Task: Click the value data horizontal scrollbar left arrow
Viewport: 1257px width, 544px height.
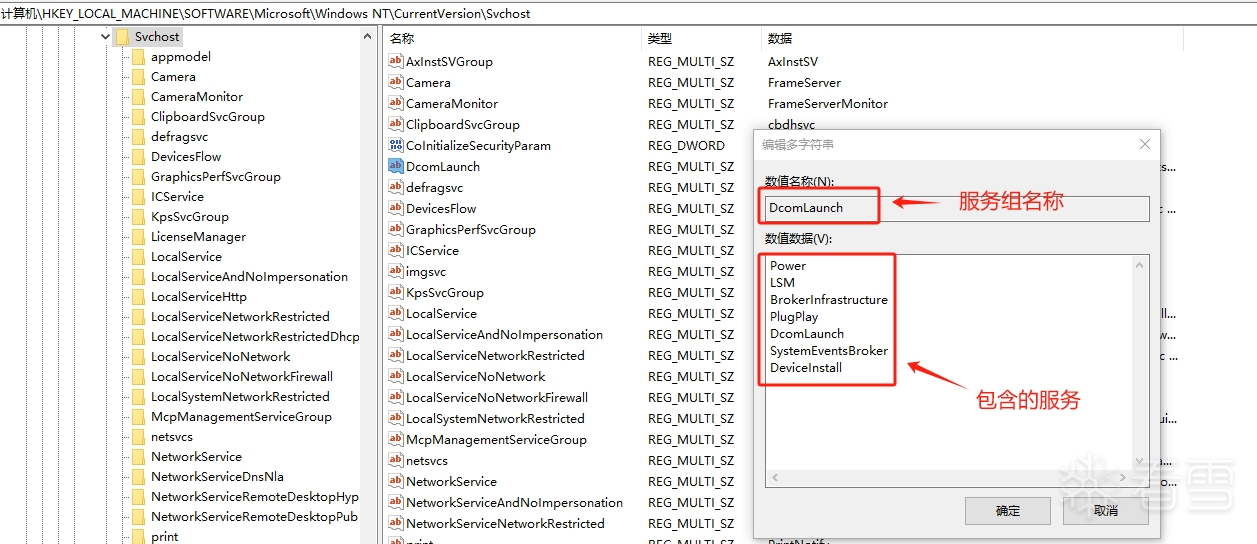Action: pos(775,478)
